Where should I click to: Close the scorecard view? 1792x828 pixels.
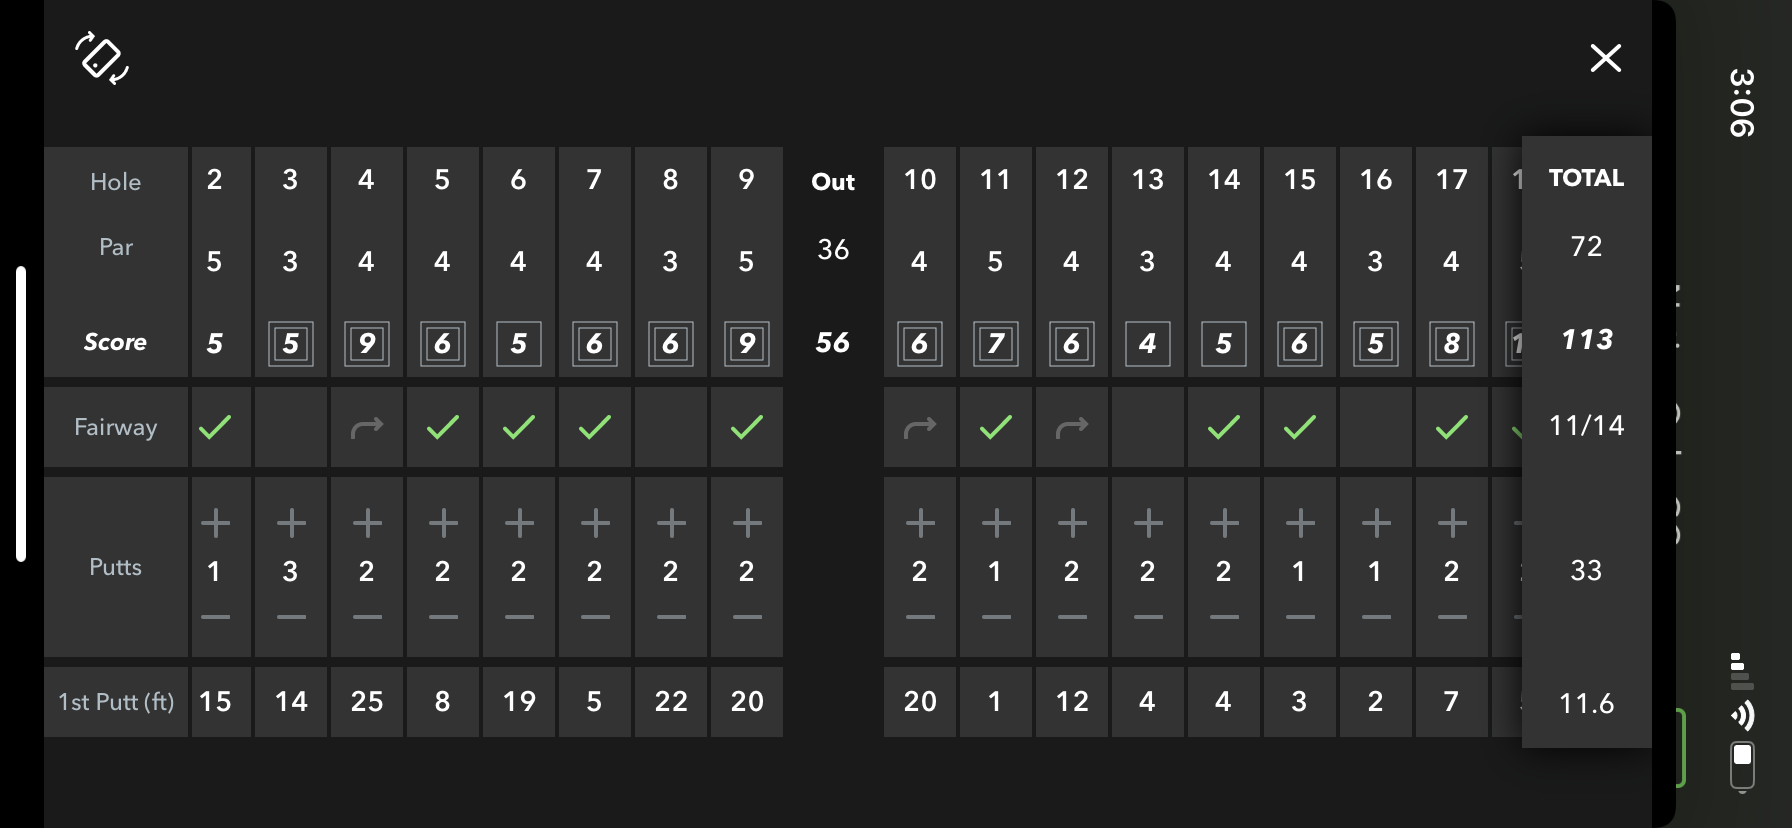coord(1605,58)
